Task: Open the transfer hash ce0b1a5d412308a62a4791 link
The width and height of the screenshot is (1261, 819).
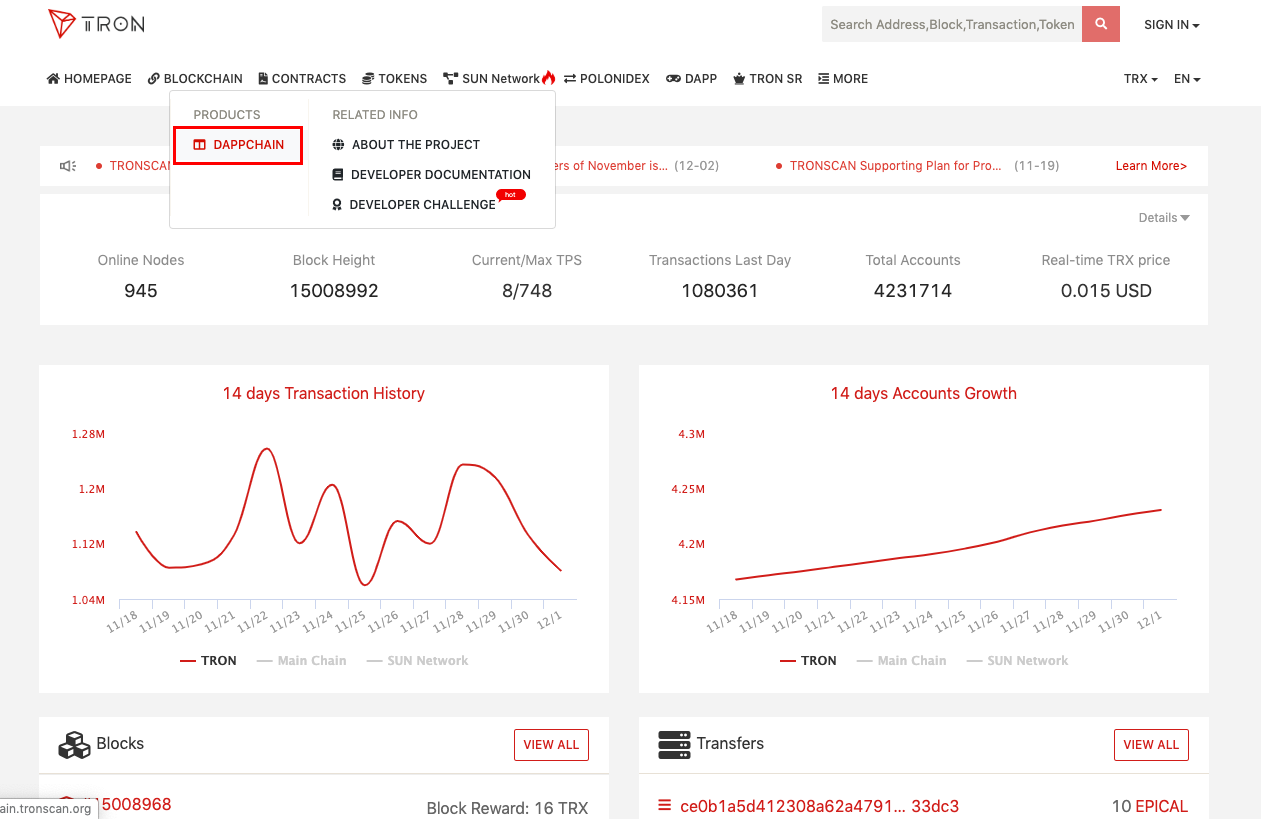Action: (819, 806)
